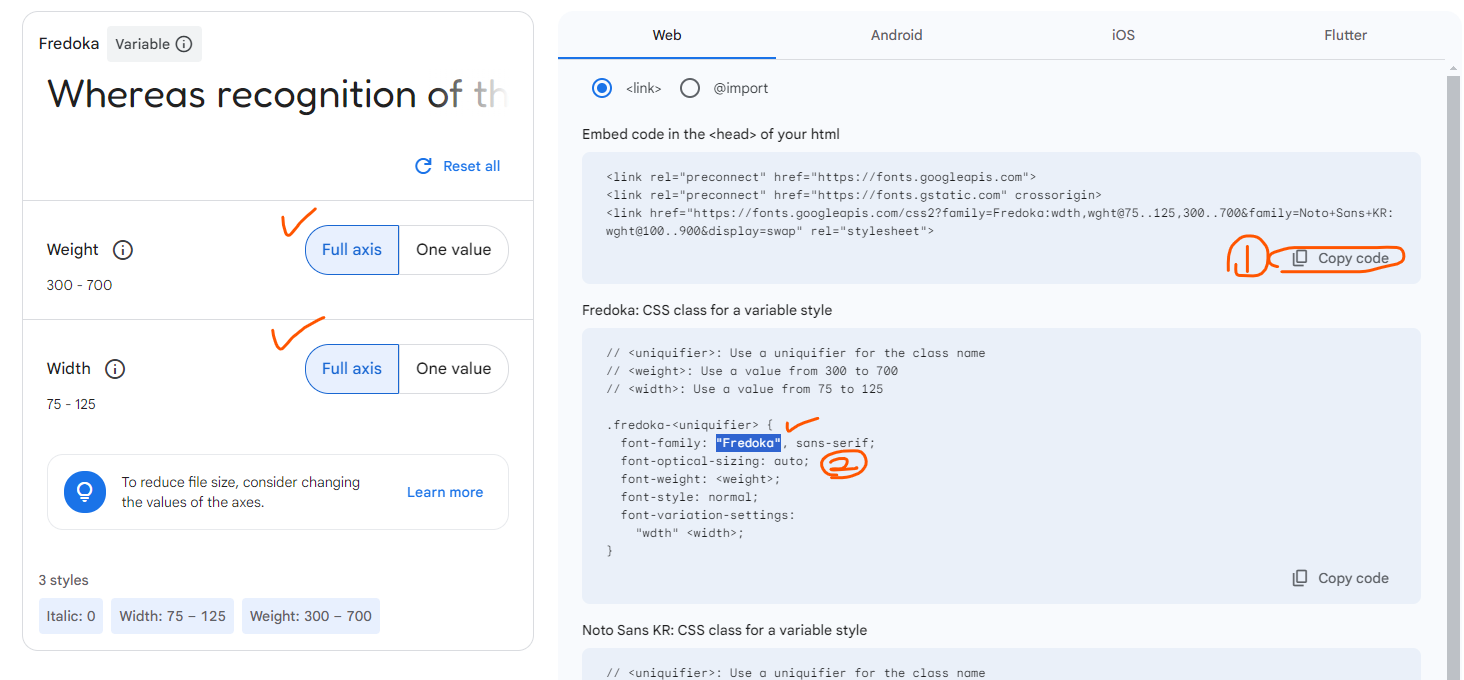Set Weight to Full axis
Image resolution: width=1464 pixels, height=680 pixels.
[352, 250]
